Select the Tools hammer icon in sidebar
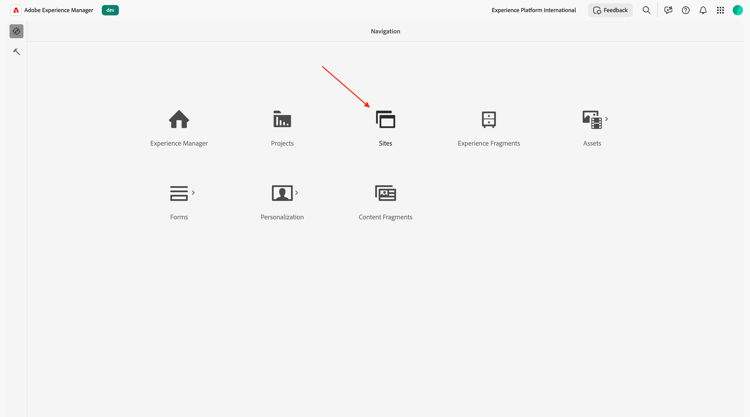This screenshot has width=750, height=417. 16,52
